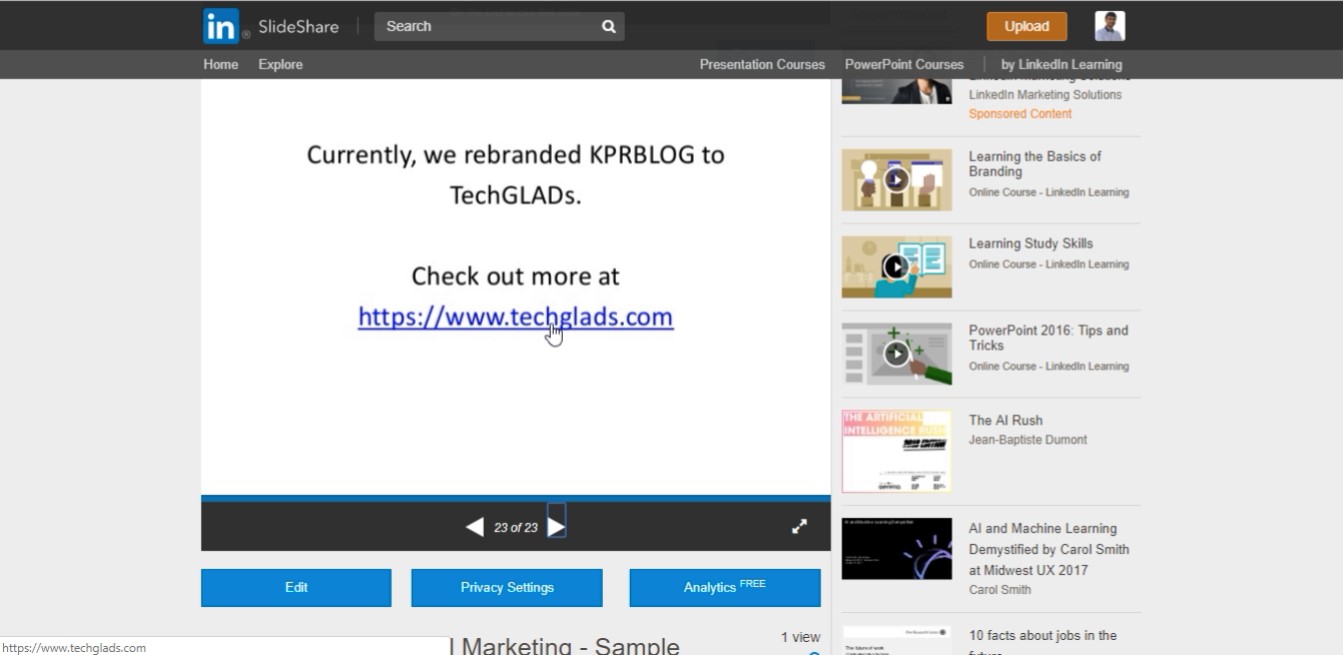
Task: Click the slide progress bar
Action: (516, 498)
